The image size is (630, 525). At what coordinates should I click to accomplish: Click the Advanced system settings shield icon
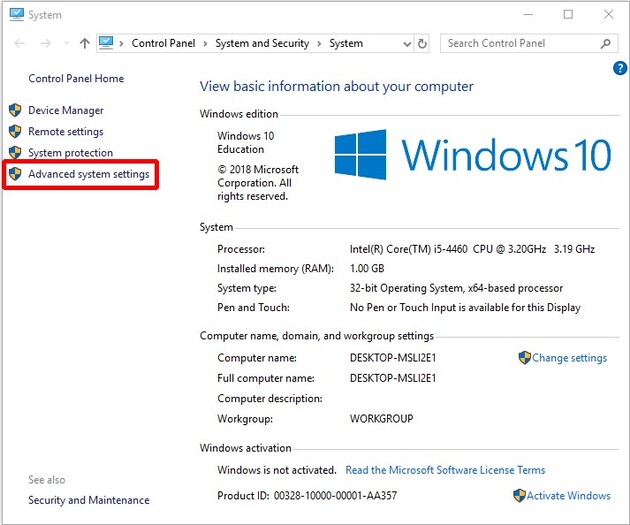coord(15,174)
